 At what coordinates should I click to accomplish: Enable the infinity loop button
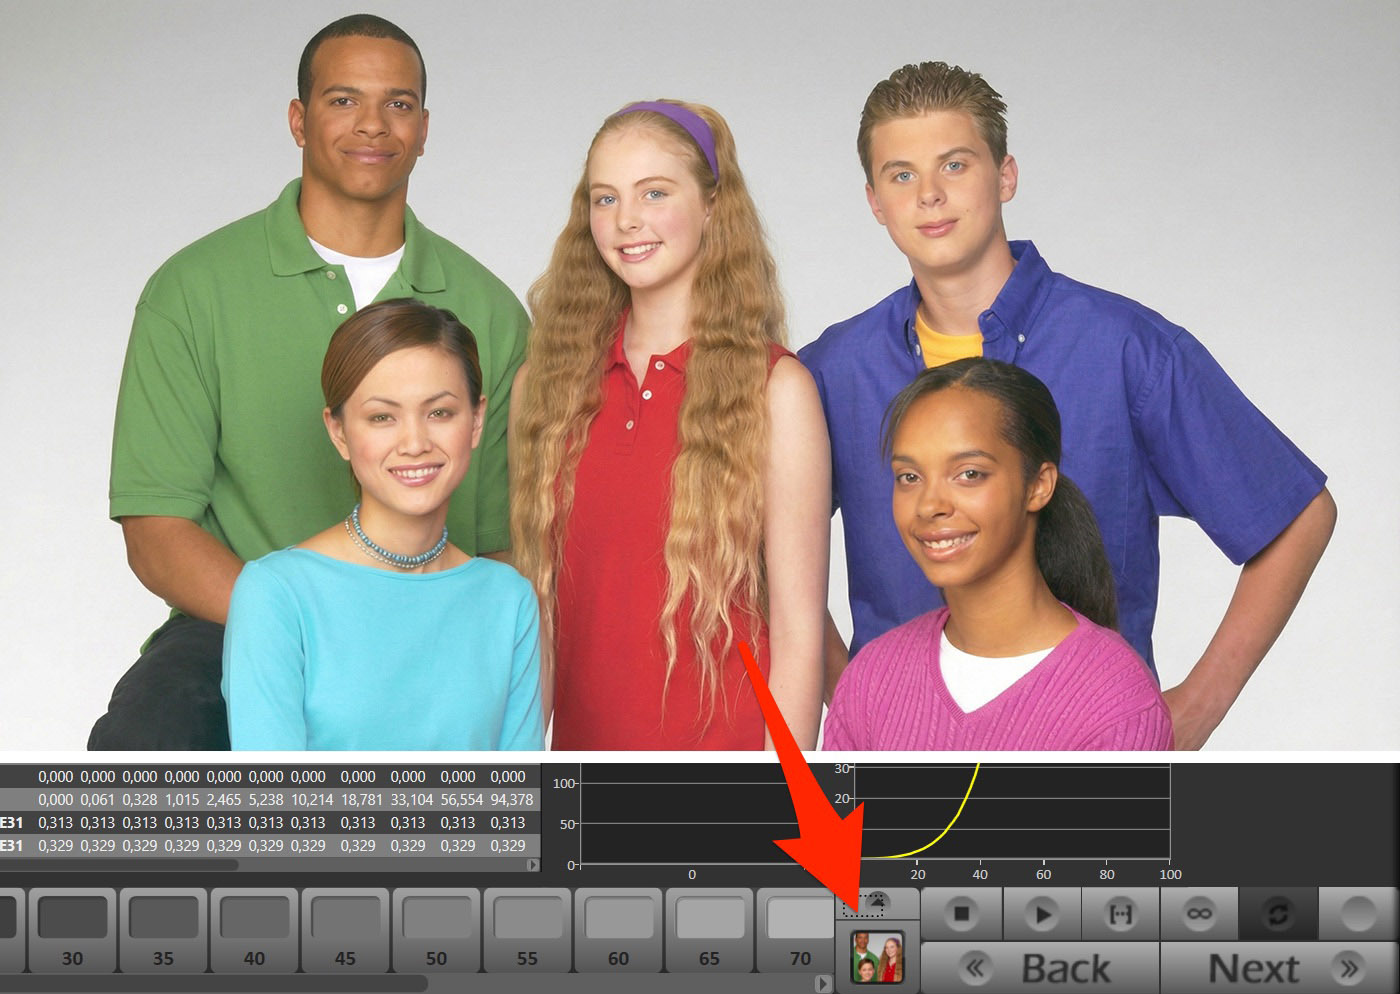coord(1199,913)
